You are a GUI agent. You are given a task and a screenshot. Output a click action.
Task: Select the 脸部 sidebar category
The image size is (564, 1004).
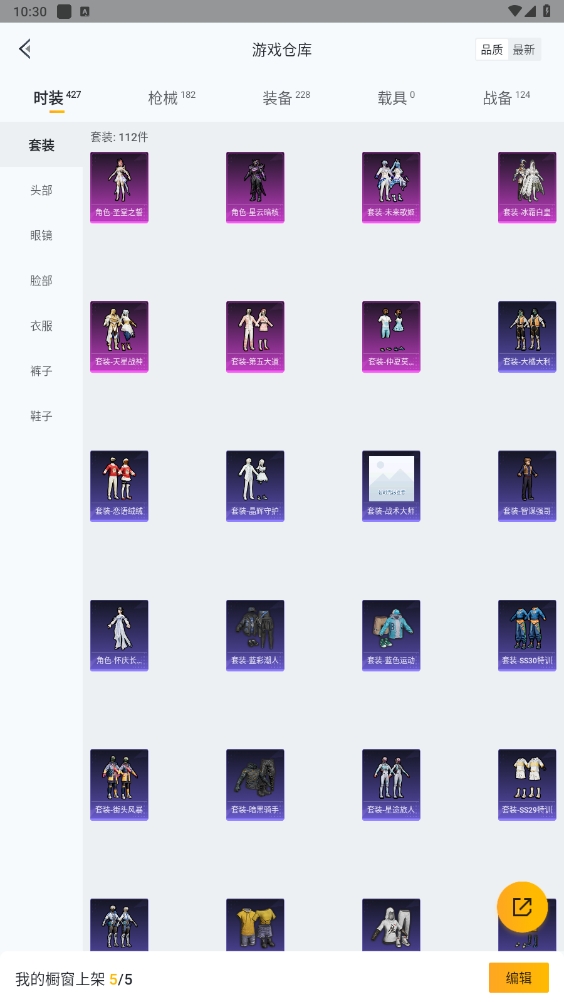pyautogui.click(x=42, y=280)
